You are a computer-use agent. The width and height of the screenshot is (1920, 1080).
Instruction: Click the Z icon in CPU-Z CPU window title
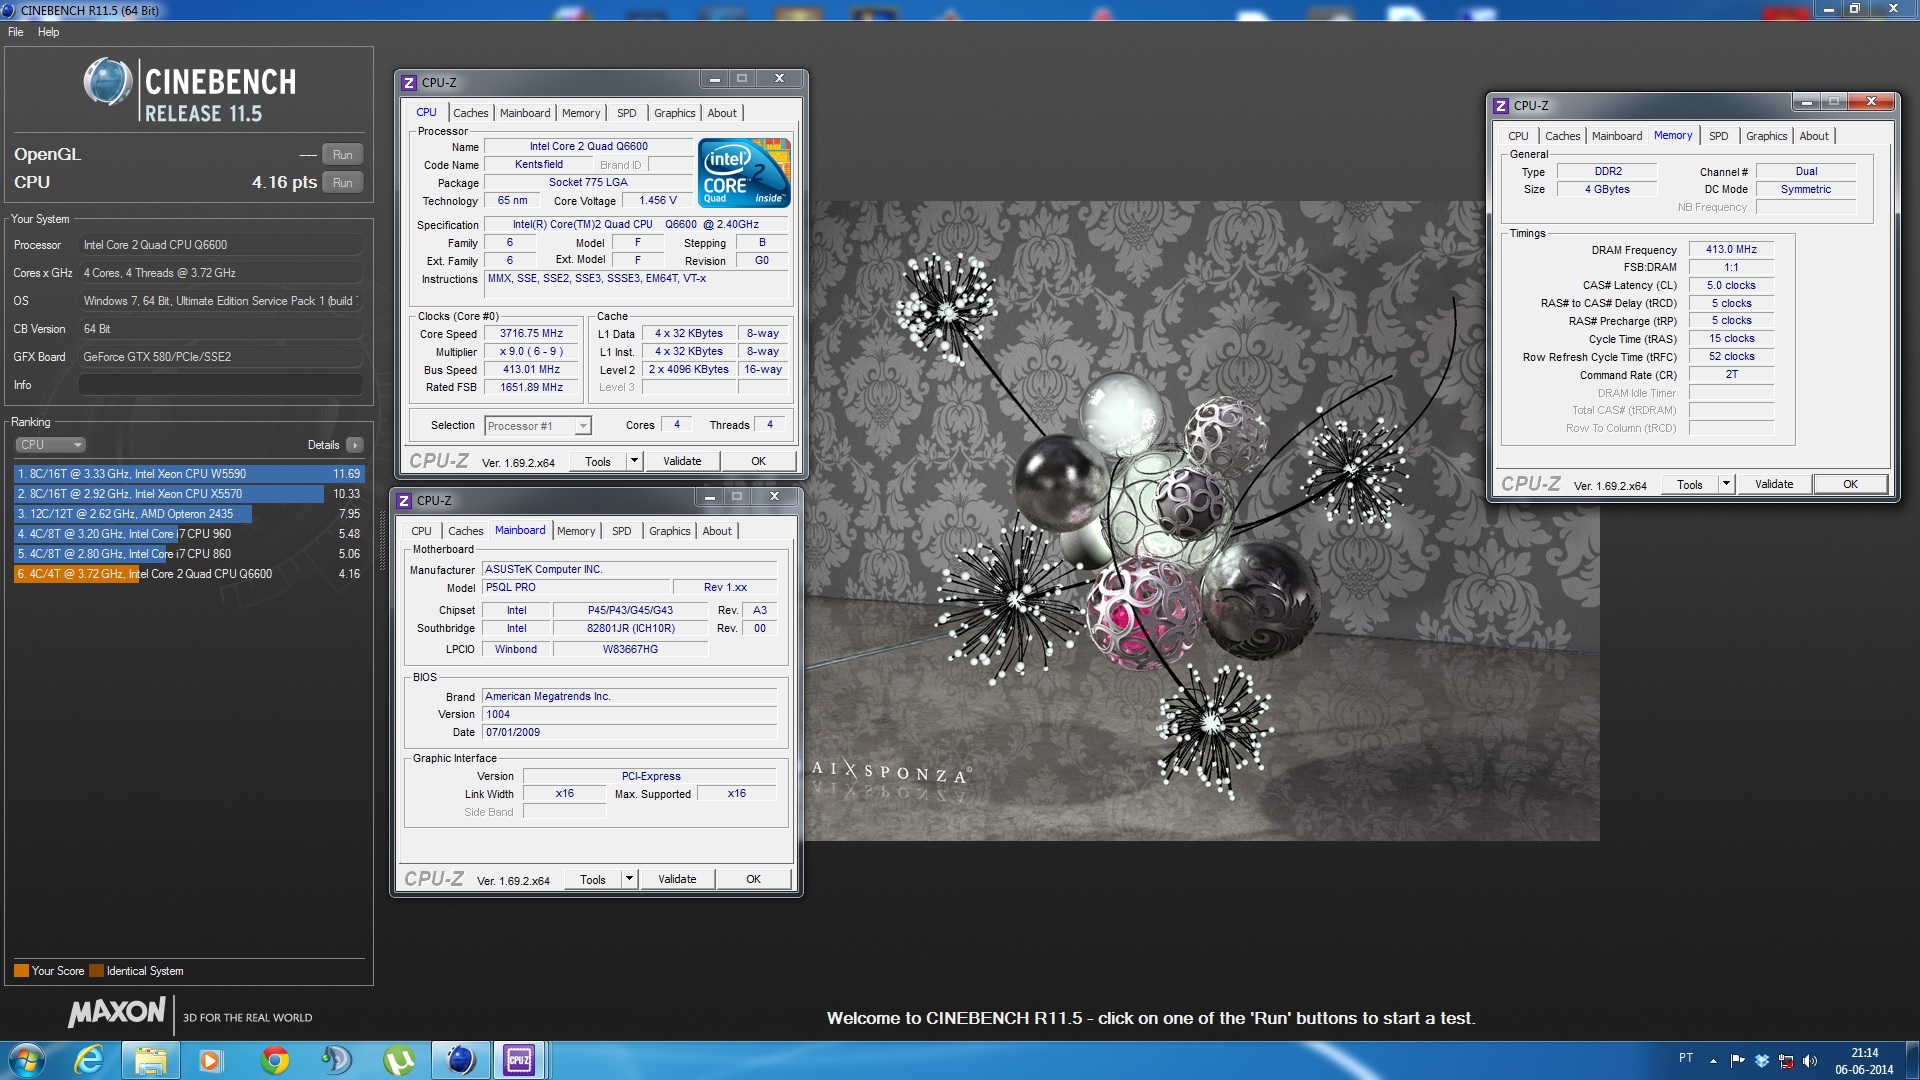[409, 83]
